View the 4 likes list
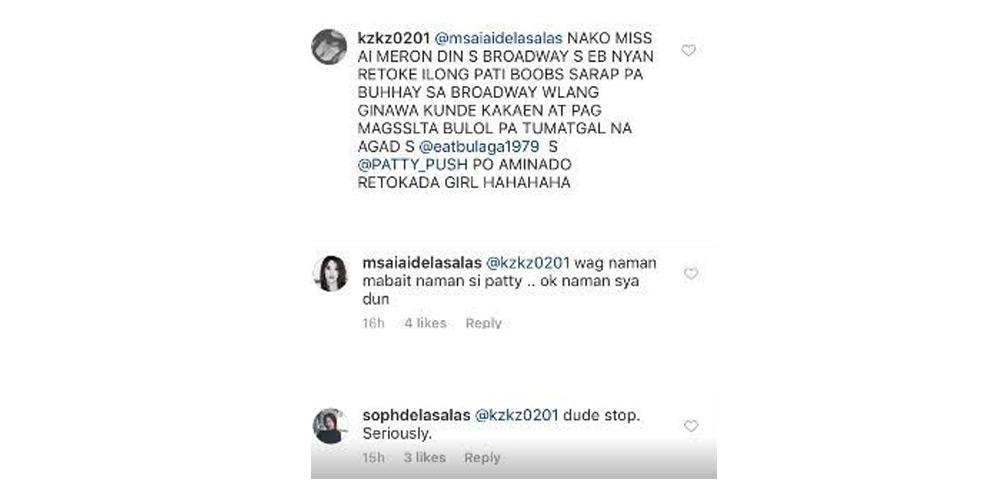The image size is (1000, 501). [x=425, y=323]
